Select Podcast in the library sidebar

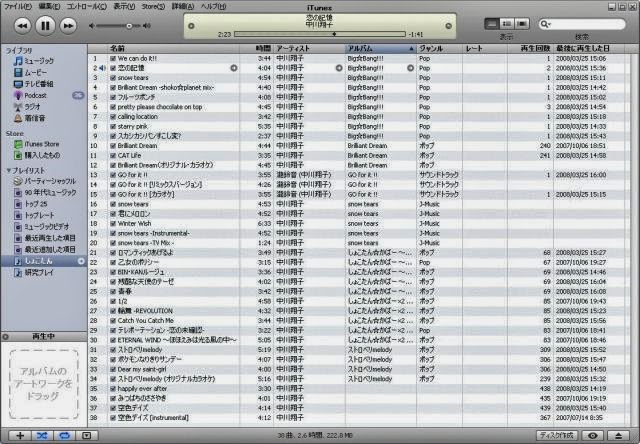(35, 95)
